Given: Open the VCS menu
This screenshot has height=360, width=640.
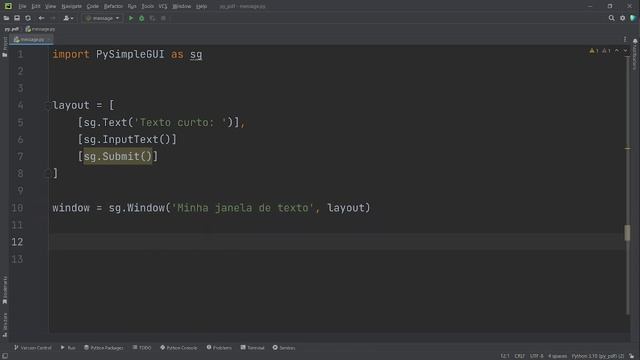Looking at the screenshot, I should (x=163, y=6).
